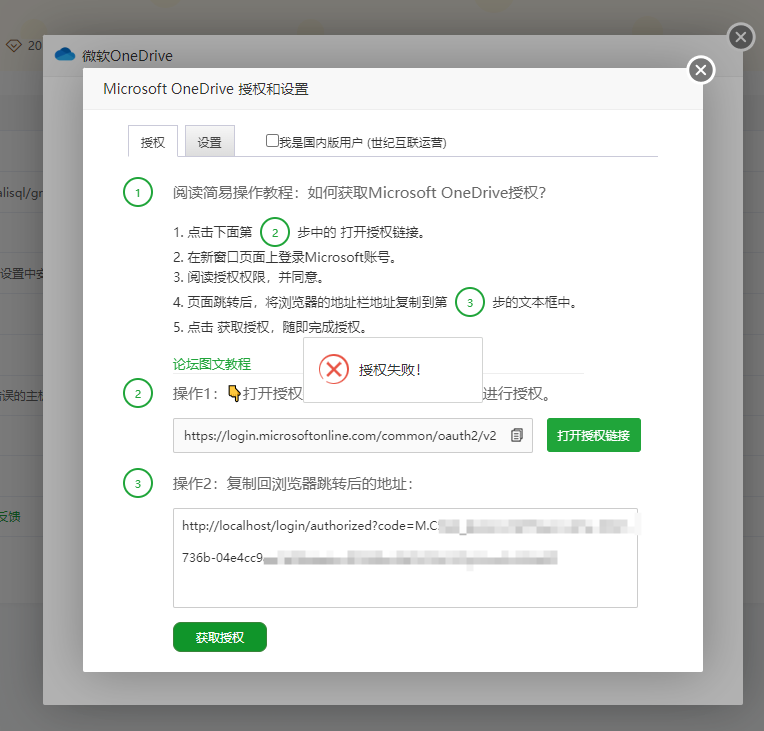Tick the 我是国内版用户 checkbox
The width and height of the screenshot is (764, 731).
coord(272,141)
